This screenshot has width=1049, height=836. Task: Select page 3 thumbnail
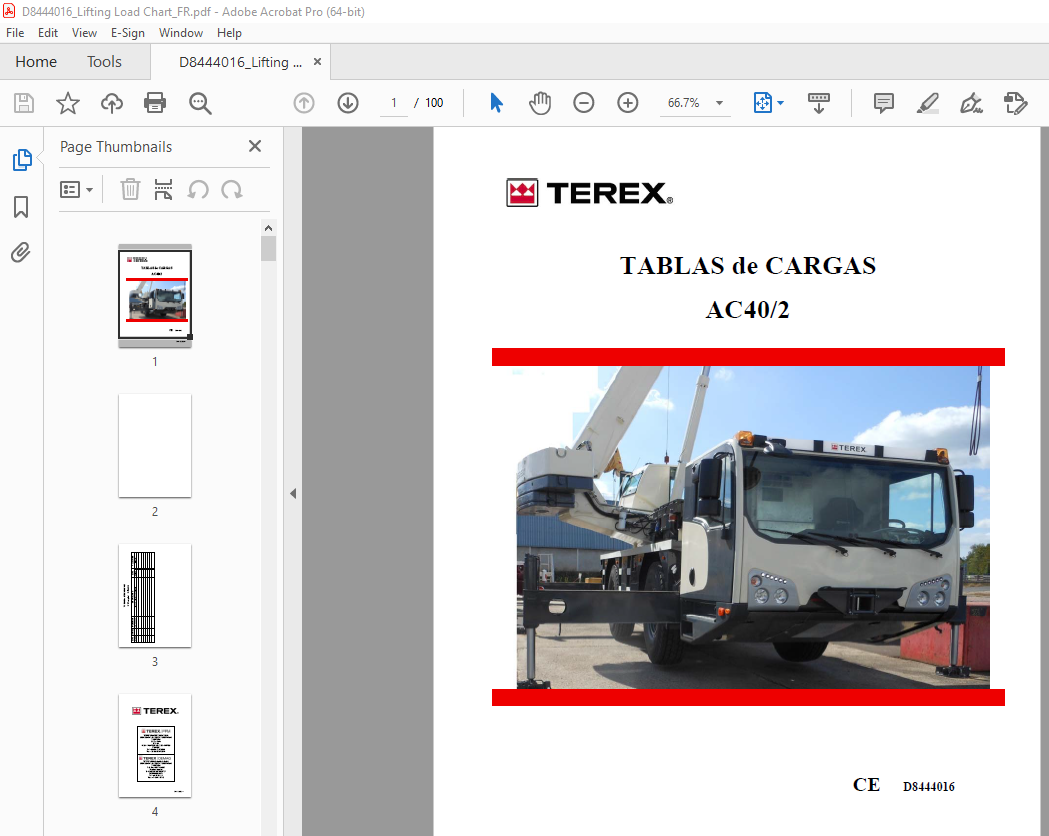[155, 595]
